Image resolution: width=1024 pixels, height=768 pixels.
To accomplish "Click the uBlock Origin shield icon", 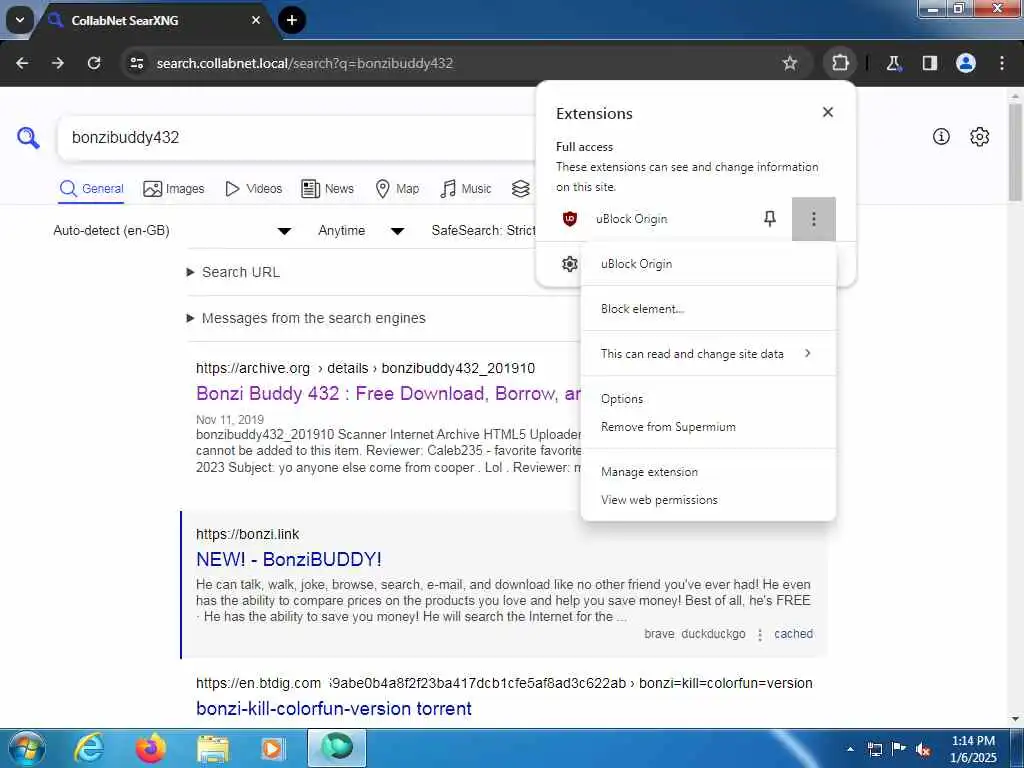I will [569, 219].
